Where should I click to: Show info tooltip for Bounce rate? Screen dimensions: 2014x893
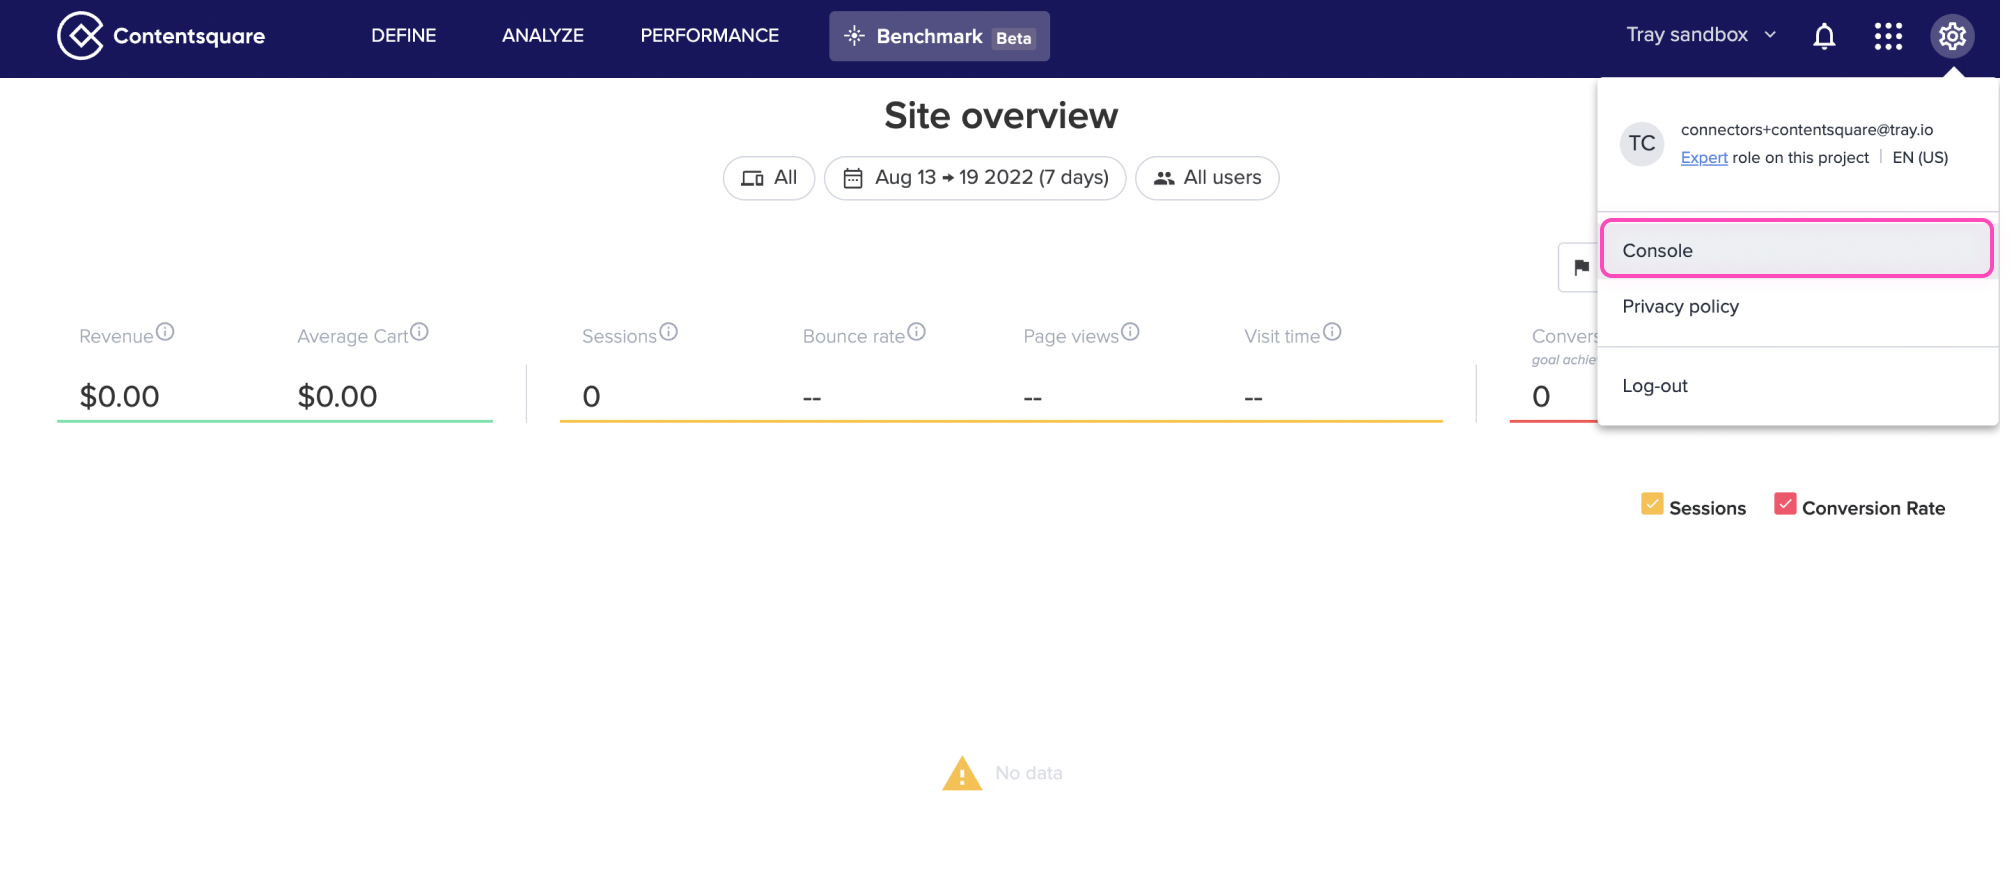click(916, 332)
